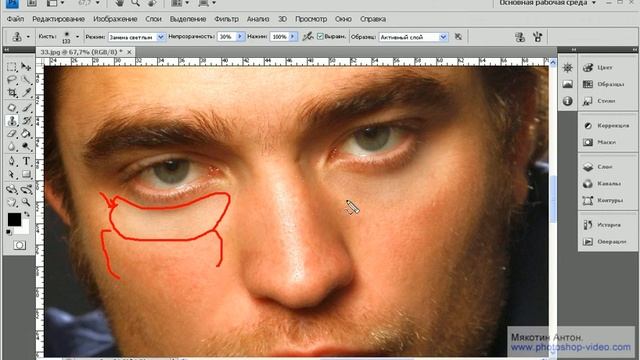Screen dimensions: 640x360
Task: Toggle ignore adjustment layers icon
Action: click(x=458, y=37)
